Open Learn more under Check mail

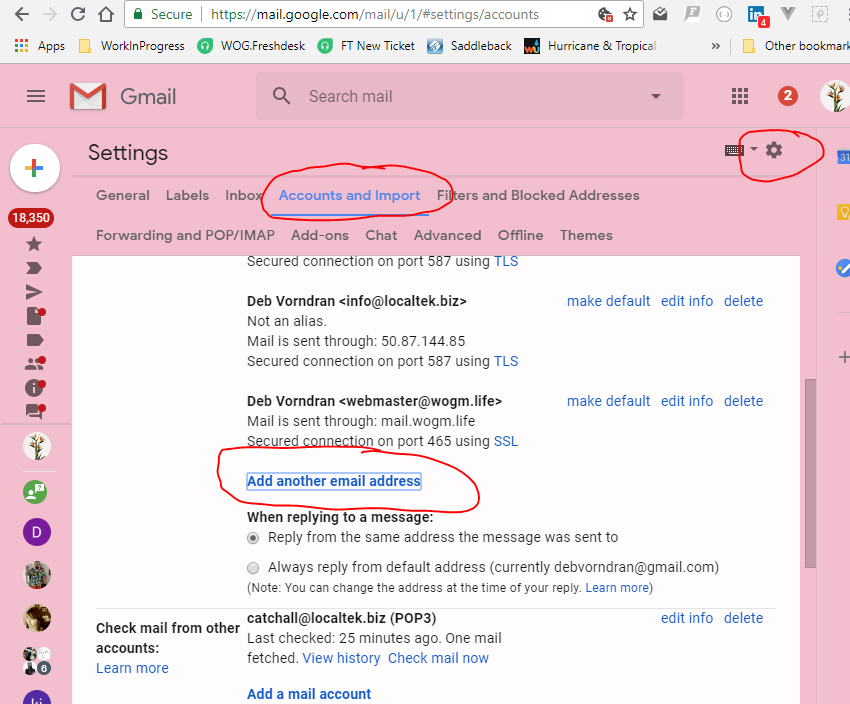(132, 668)
